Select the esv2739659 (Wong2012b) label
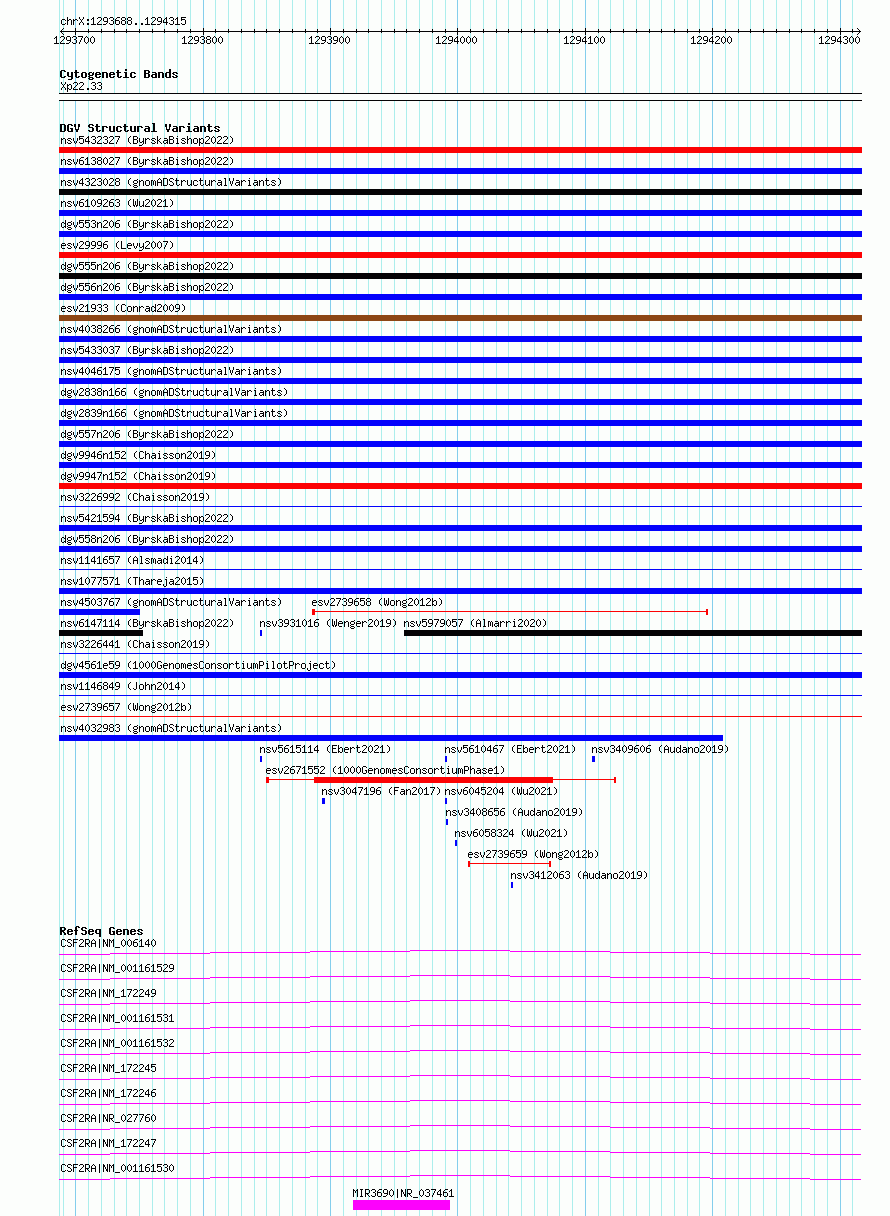This screenshot has height=1216, width=890. point(533,854)
